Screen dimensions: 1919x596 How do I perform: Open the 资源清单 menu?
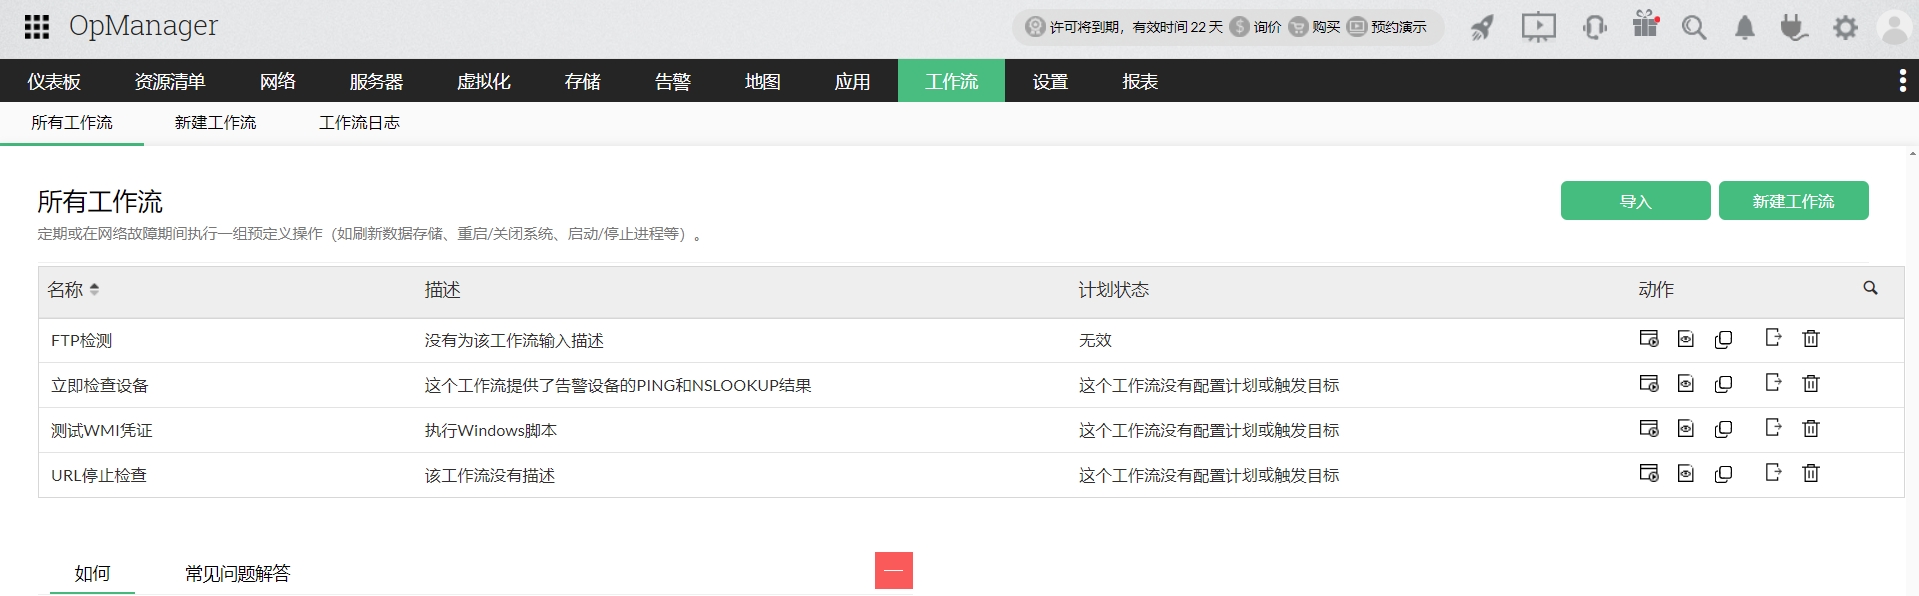point(170,82)
